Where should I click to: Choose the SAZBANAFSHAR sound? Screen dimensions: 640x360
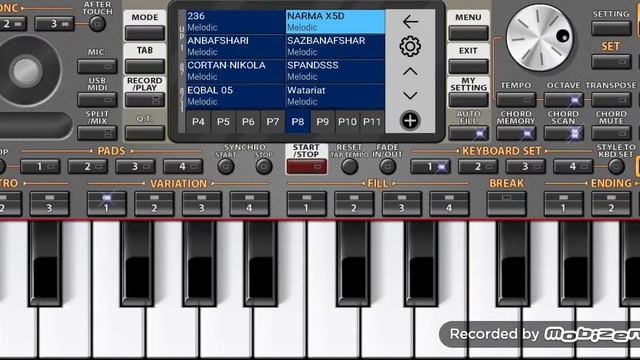pos(335,46)
